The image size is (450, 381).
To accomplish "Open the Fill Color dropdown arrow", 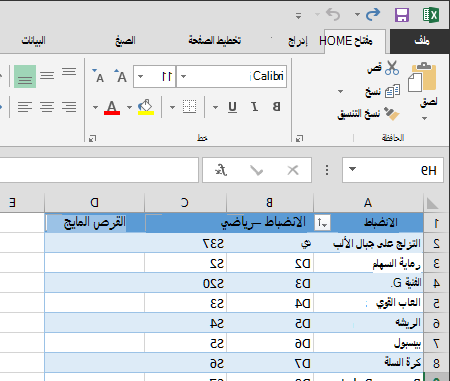I will [x=129, y=107].
